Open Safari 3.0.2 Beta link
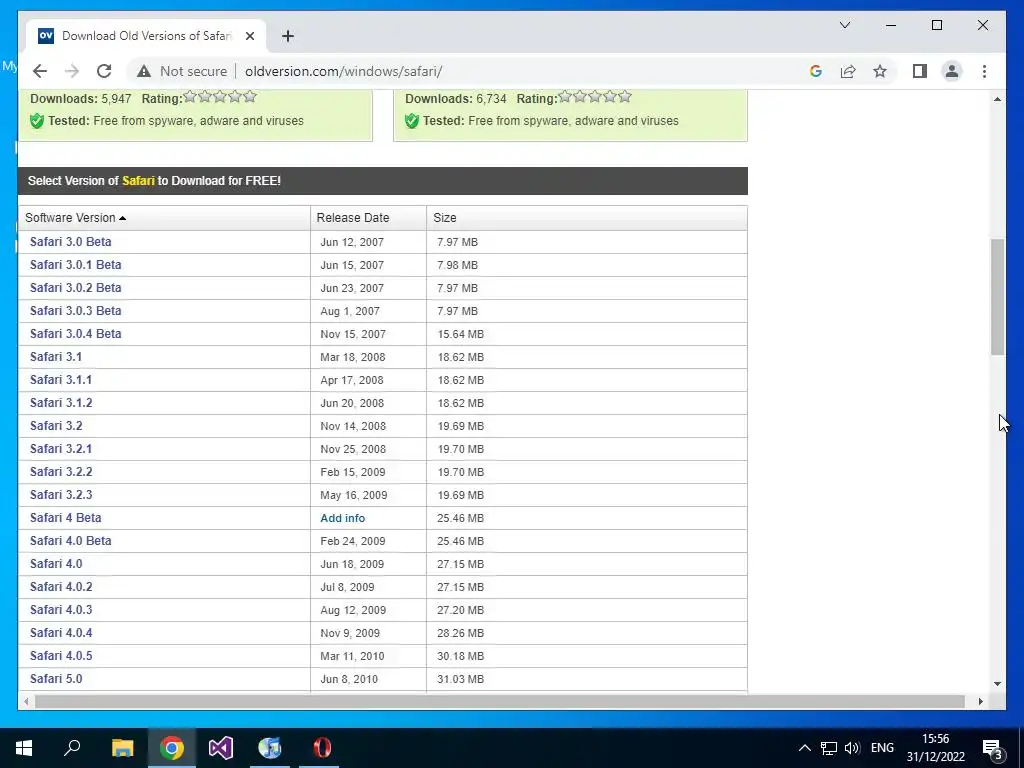This screenshot has width=1024, height=768. click(76, 287)
